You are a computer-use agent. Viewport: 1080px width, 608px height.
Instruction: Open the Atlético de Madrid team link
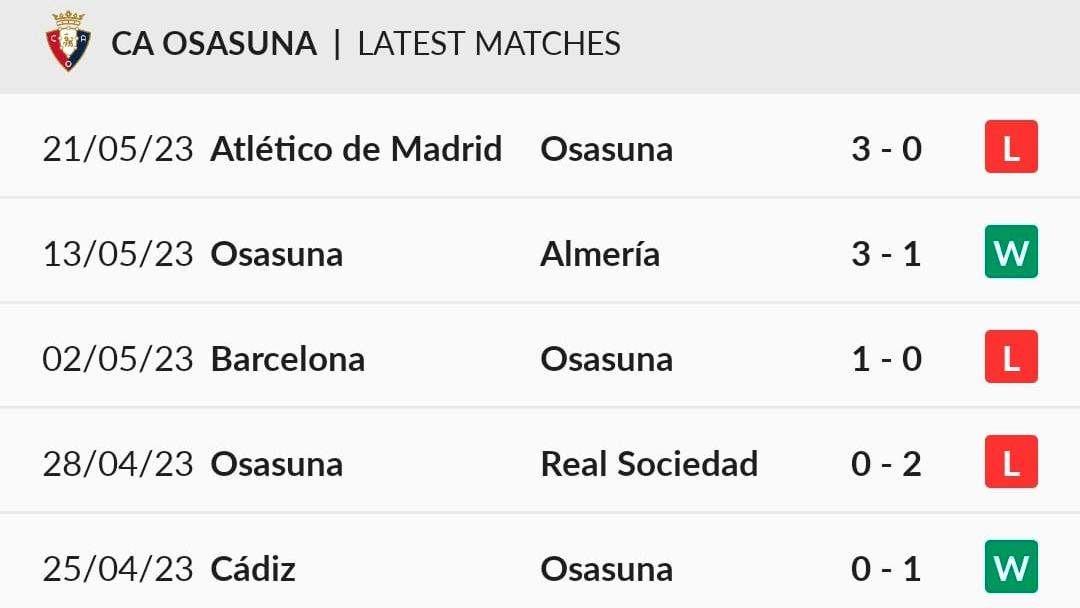(x=356, y=149)
